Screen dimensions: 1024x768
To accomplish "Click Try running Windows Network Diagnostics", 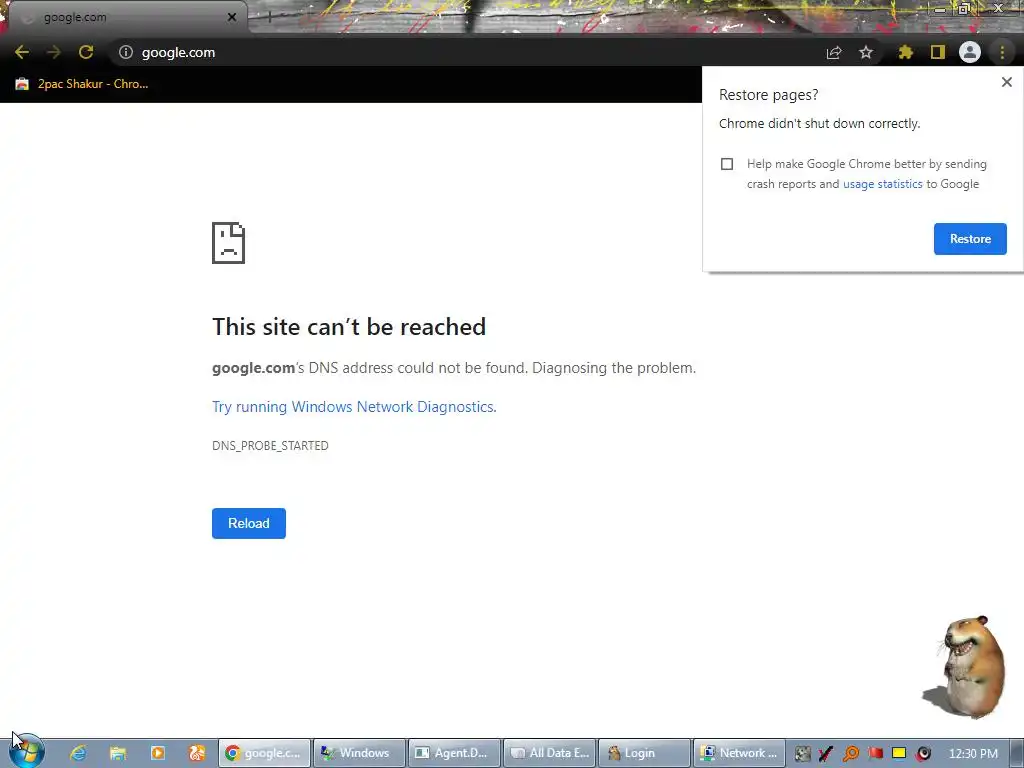I will (354, 407).
